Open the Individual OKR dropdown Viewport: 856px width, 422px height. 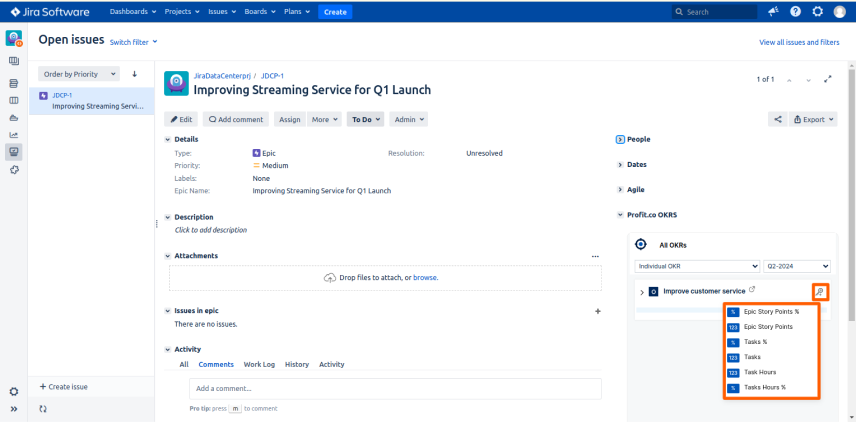[x=697, y=266]
